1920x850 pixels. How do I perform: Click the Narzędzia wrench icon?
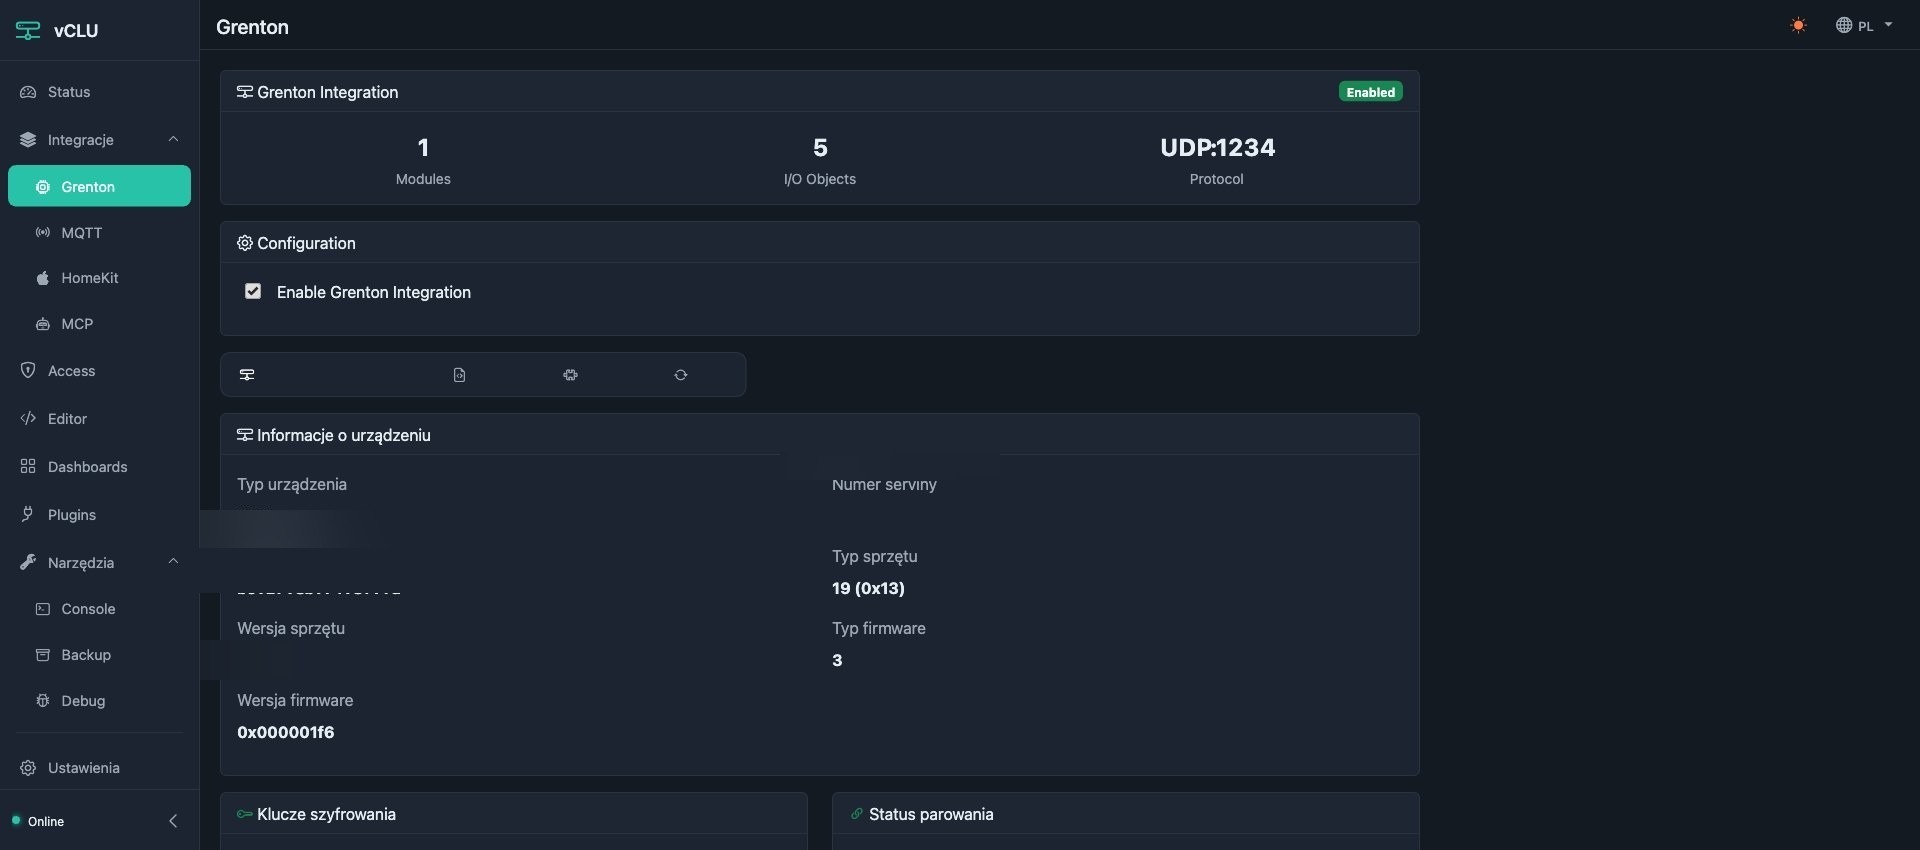click(28, 562)
